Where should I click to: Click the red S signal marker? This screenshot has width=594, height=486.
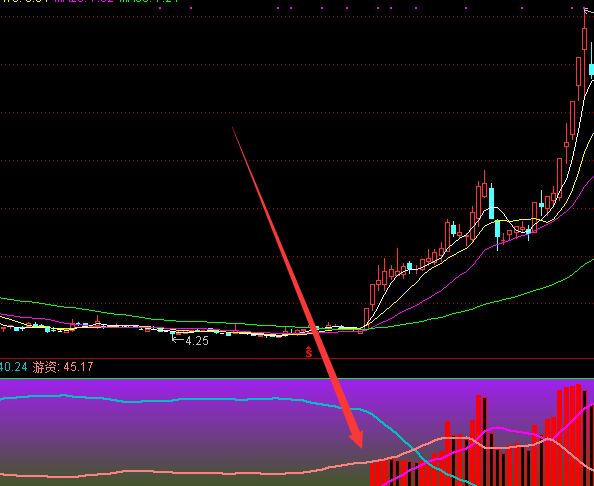tap(309, 352)
